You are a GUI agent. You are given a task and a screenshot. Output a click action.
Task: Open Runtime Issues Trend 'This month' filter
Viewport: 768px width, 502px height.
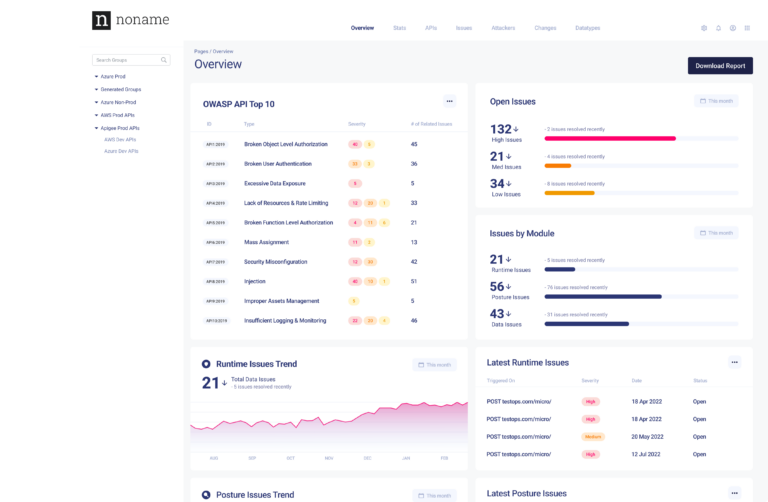pyautogui.click(x=434, y=365)
